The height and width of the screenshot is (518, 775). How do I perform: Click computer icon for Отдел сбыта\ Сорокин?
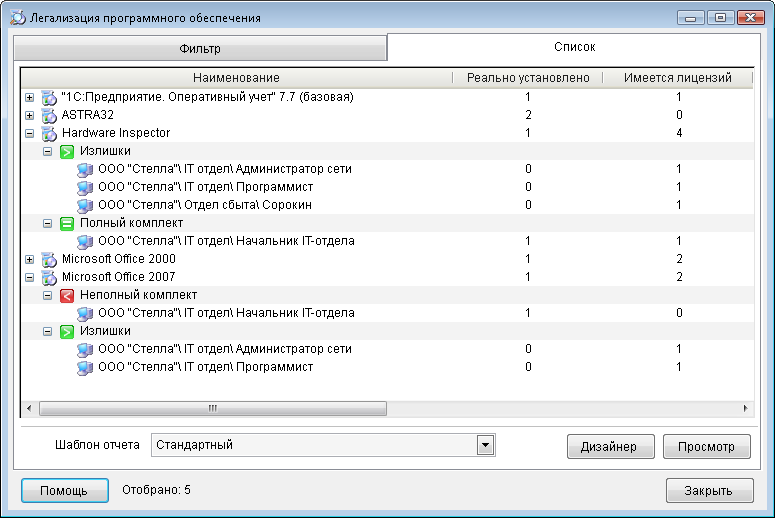click(85, 205)
